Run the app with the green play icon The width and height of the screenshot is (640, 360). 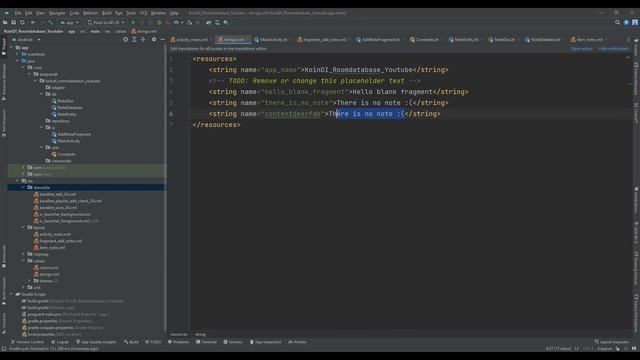pos(133,22)
